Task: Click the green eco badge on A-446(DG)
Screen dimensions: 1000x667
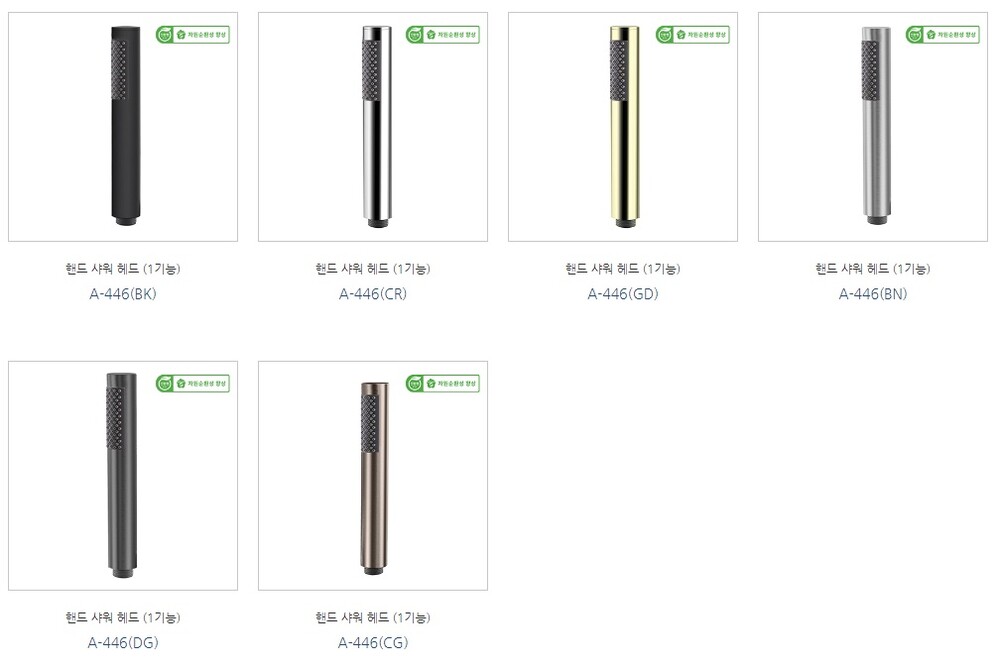Action: 193,383
